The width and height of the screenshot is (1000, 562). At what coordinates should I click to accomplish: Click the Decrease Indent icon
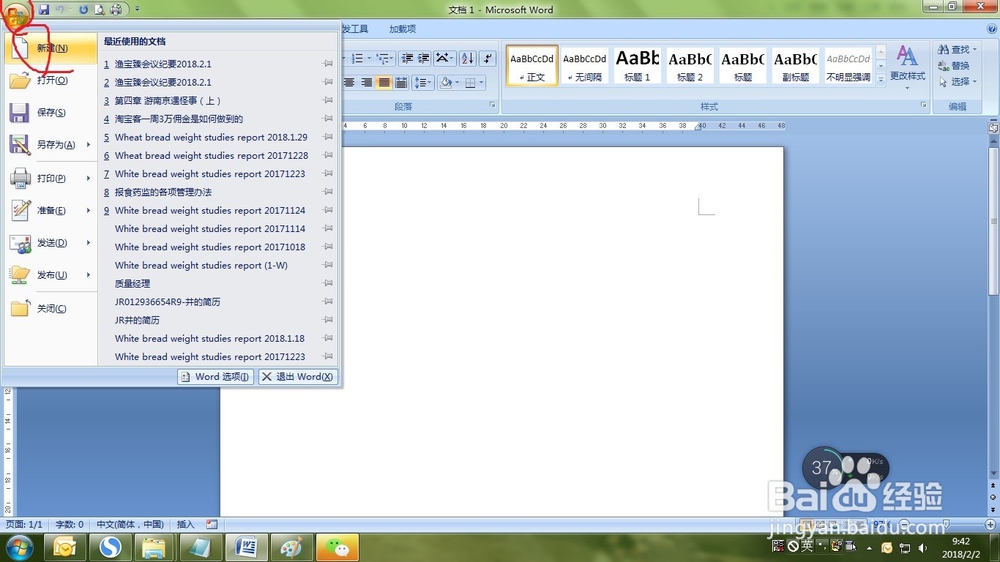pos(407,59)
